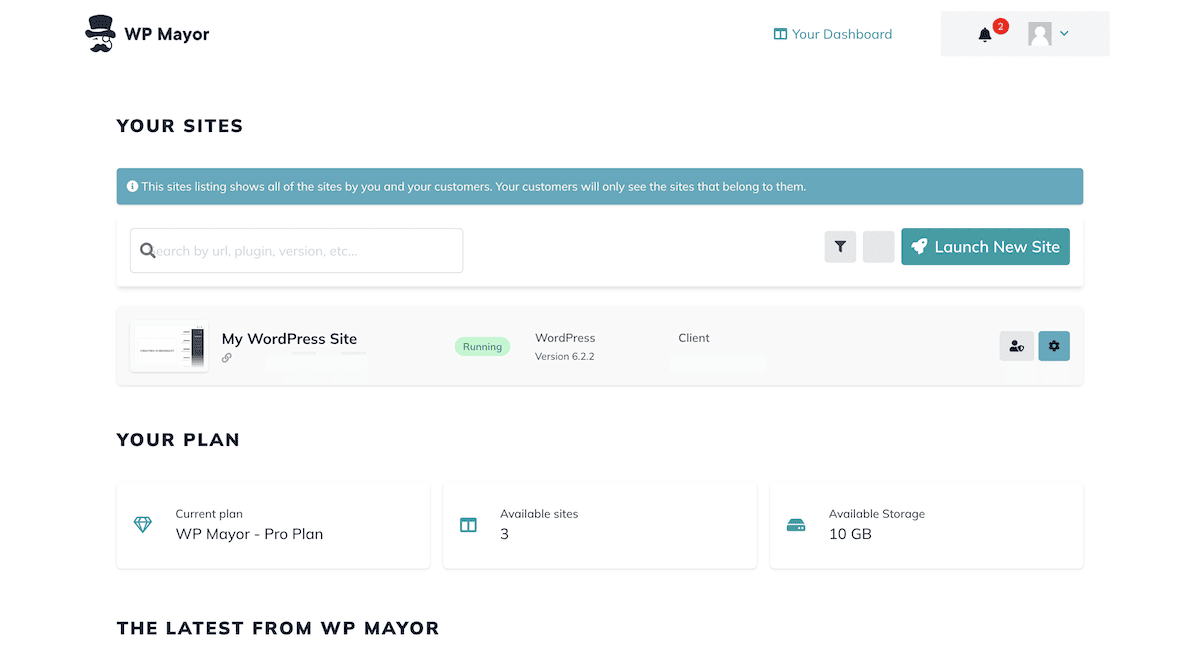1200x660 pixels.
Task: Open the sites filter funnel button
Action: point(840,247)
